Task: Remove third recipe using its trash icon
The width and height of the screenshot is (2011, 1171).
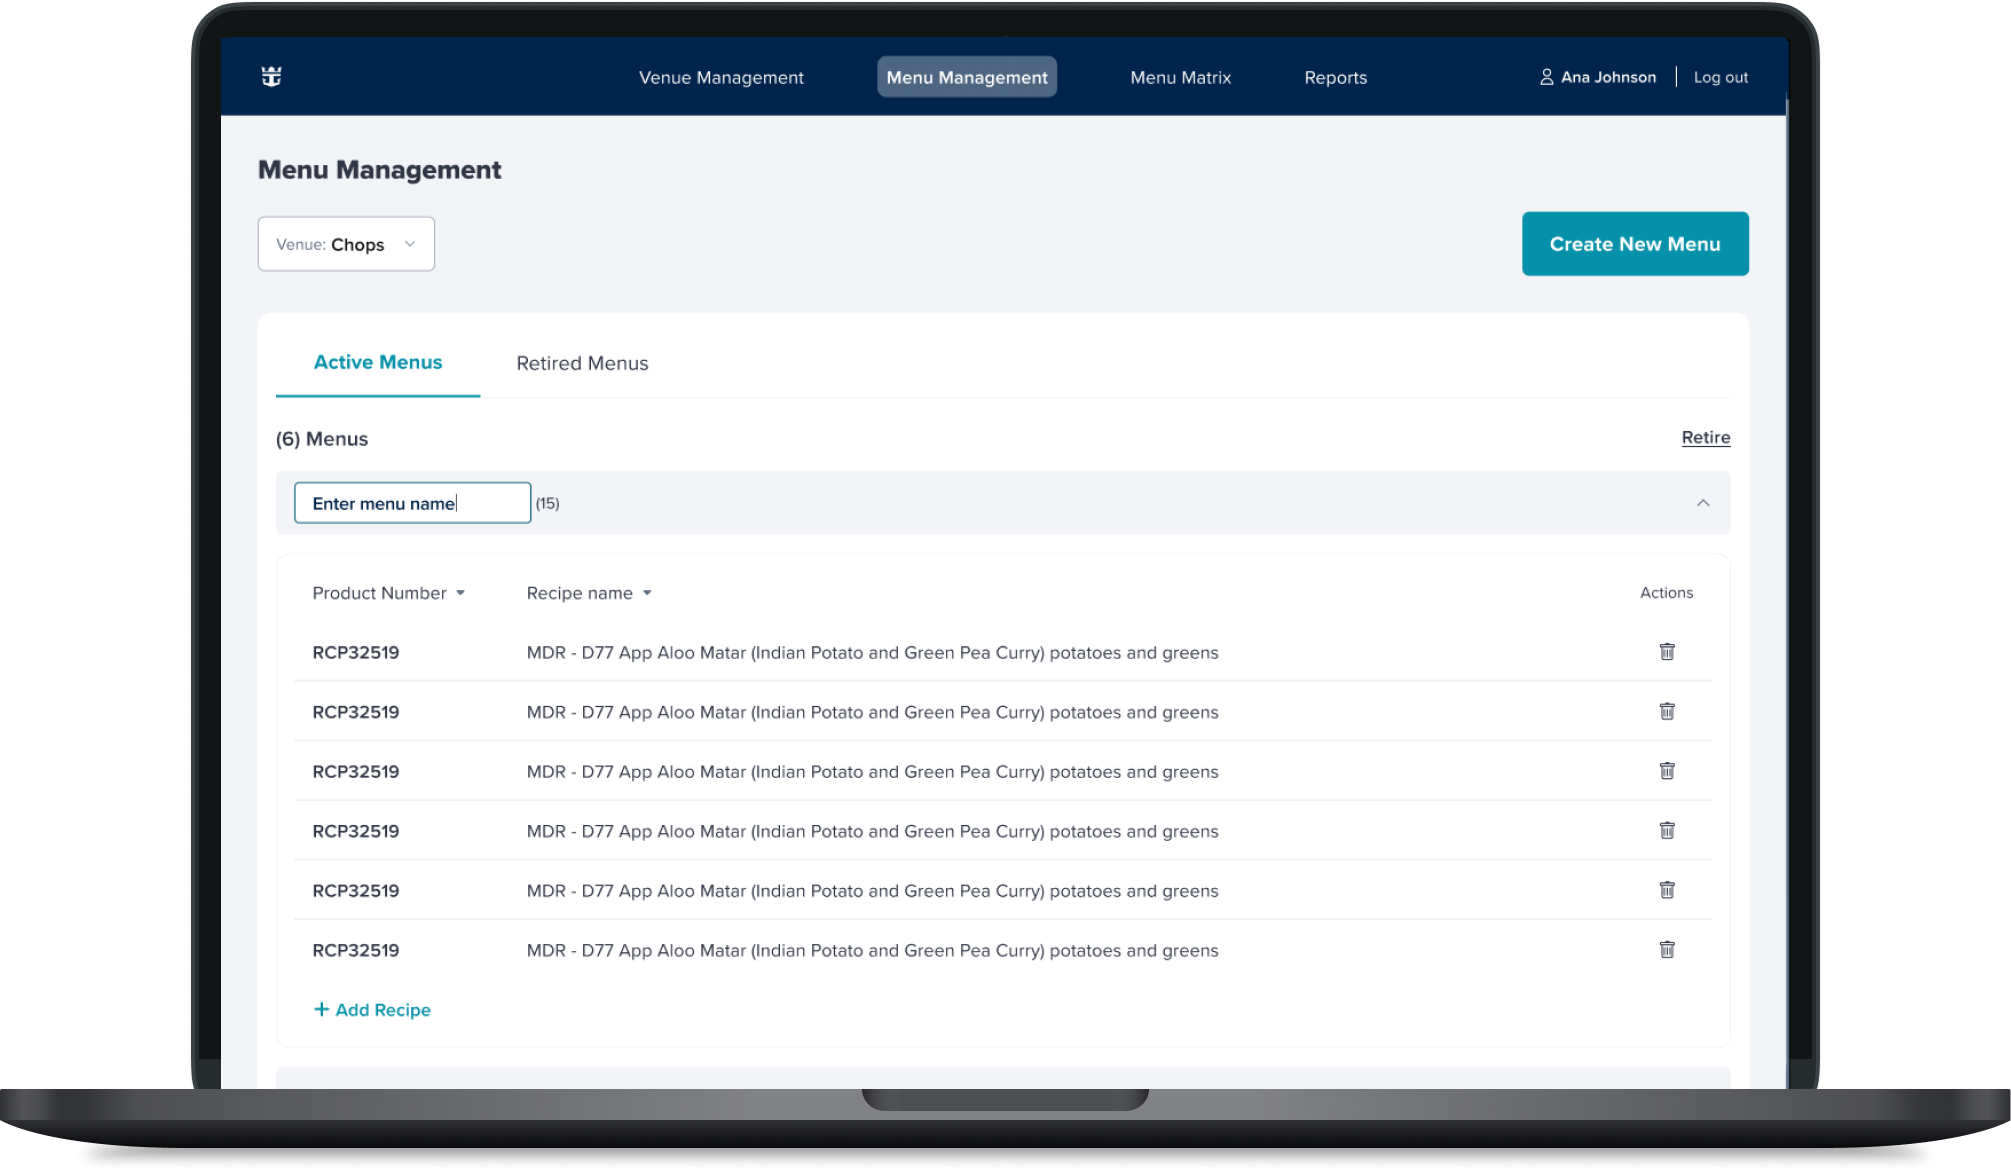Action: [1666, 771]
